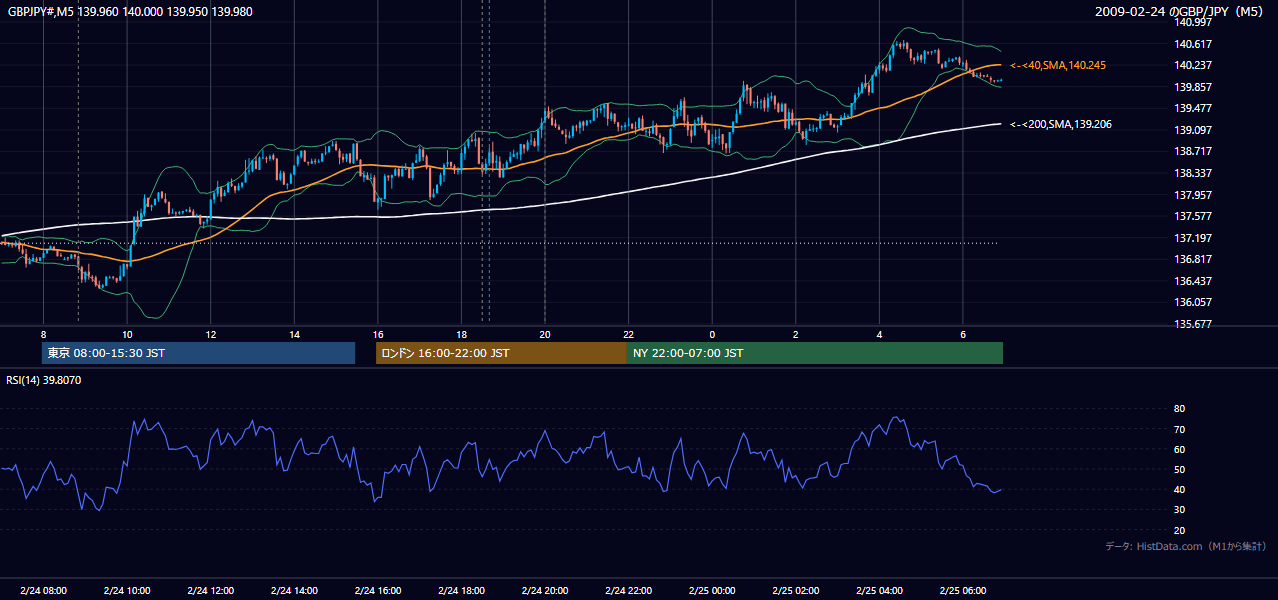Click the date label 2/25 00:00
The image size is (1278, 600).
tap(712, 591)
